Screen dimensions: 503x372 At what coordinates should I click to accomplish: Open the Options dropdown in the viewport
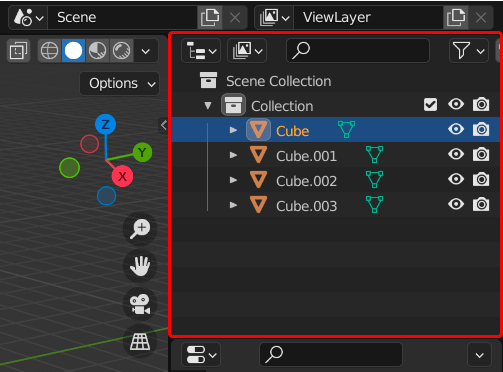click(x=119, y=84)
